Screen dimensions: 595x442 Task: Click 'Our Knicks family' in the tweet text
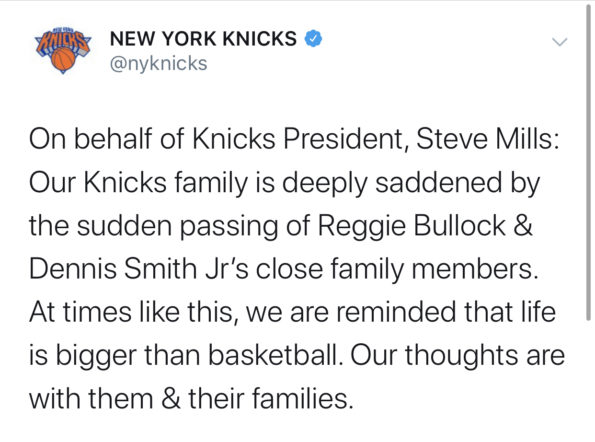138,184
